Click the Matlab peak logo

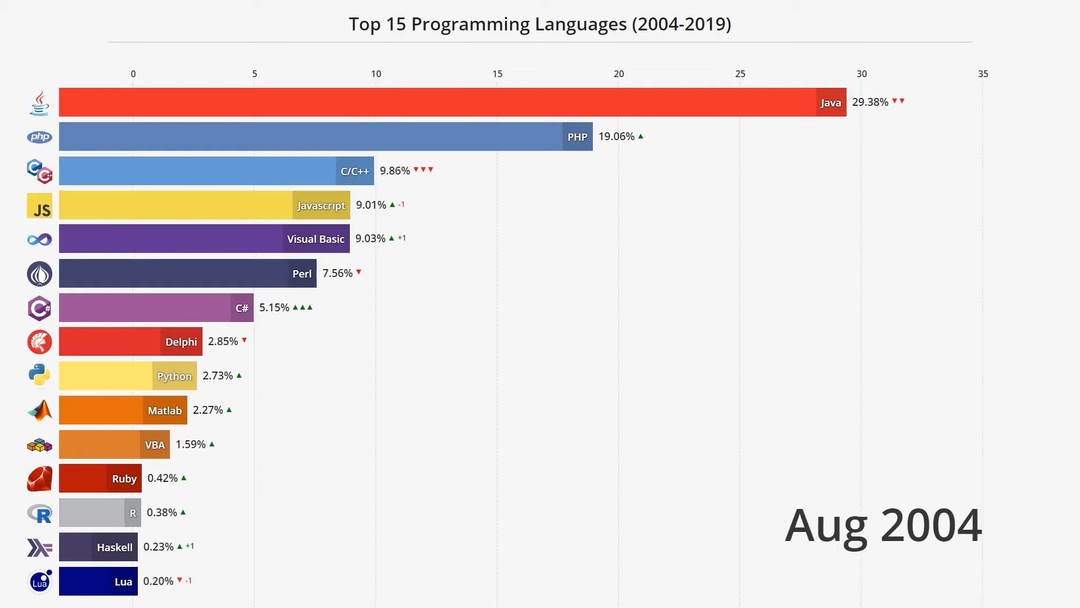(39, 410)
